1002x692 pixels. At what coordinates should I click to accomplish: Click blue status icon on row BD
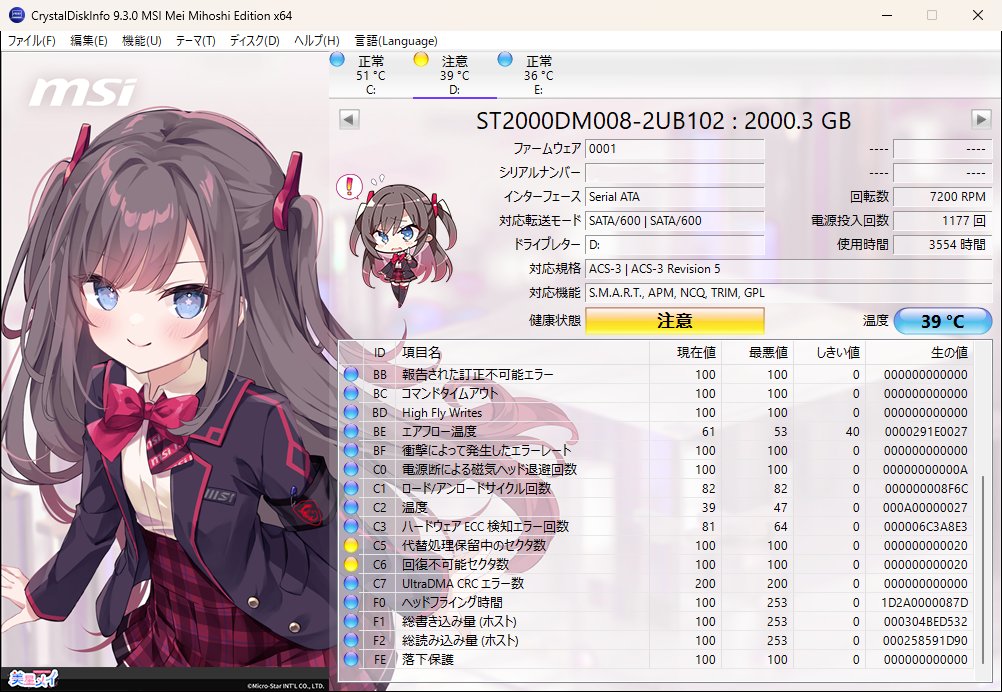coord(351,413)
